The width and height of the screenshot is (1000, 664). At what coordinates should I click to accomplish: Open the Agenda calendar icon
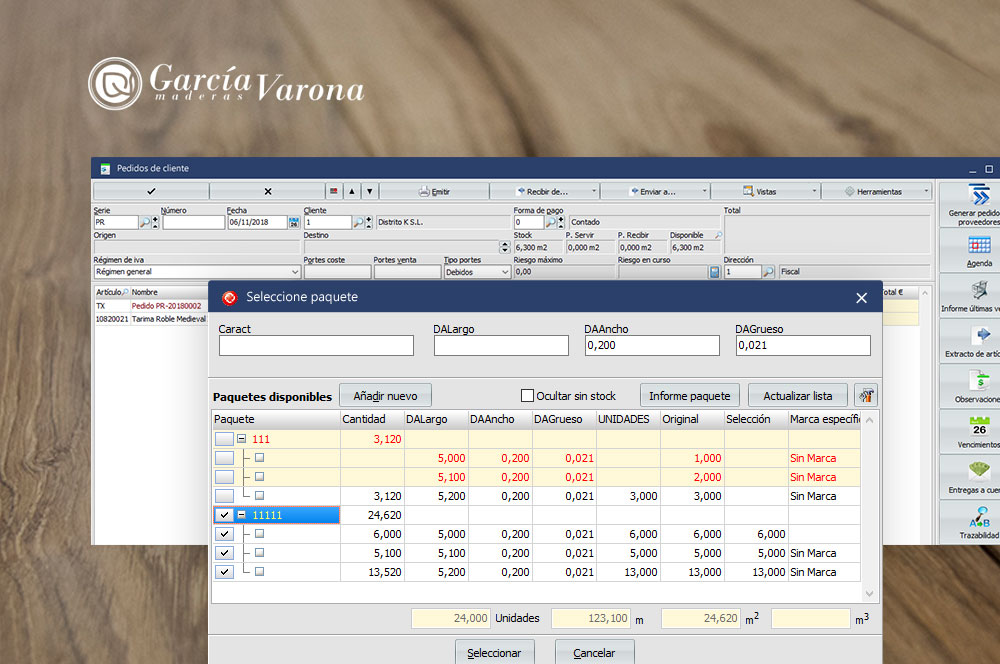(979, 245)
